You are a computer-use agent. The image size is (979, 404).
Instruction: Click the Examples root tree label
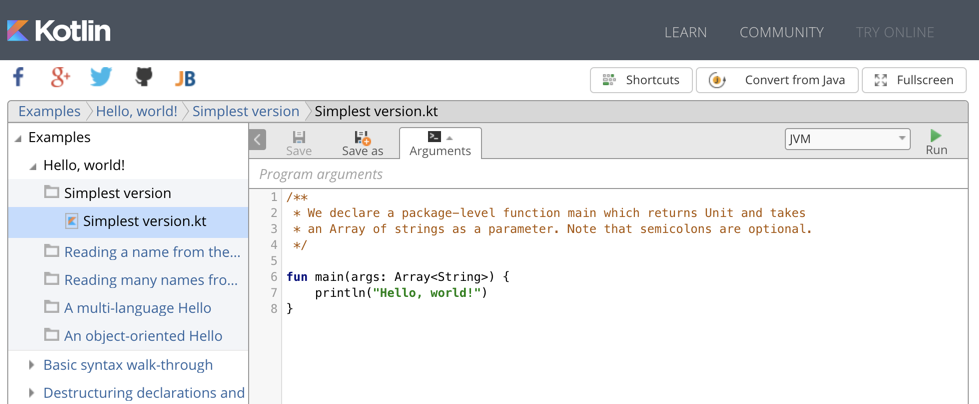point(59,137)
